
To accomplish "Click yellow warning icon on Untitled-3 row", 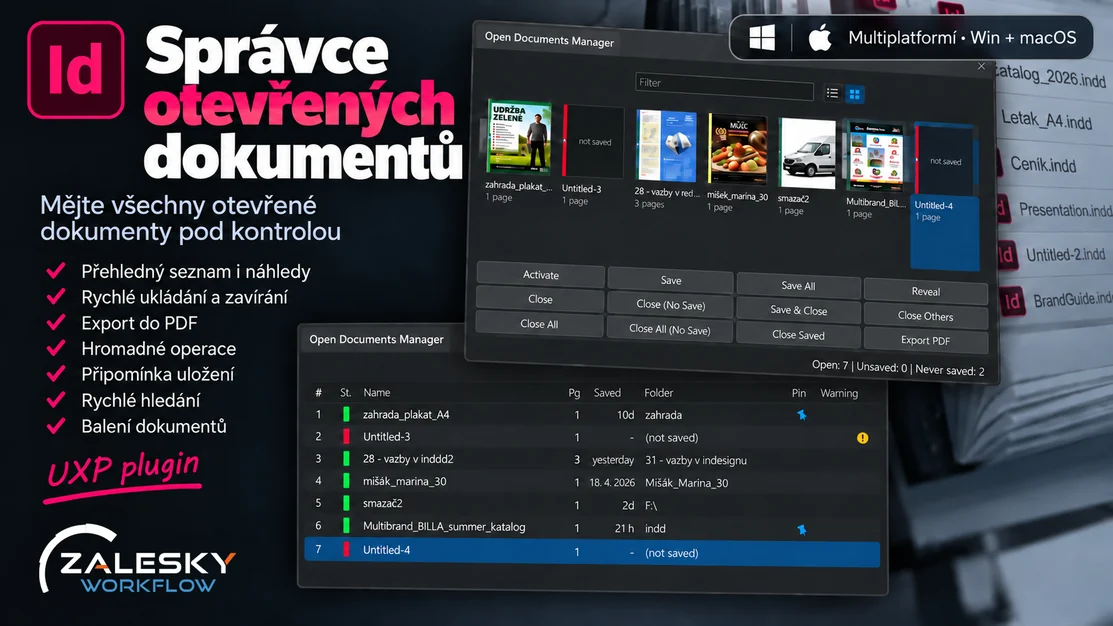I will 862,438.
